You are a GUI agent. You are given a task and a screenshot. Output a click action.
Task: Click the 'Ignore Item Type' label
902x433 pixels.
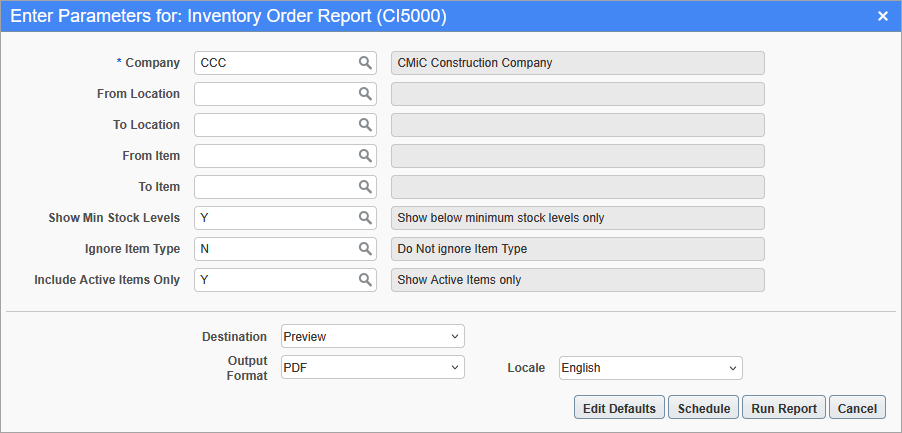point(132,249)
